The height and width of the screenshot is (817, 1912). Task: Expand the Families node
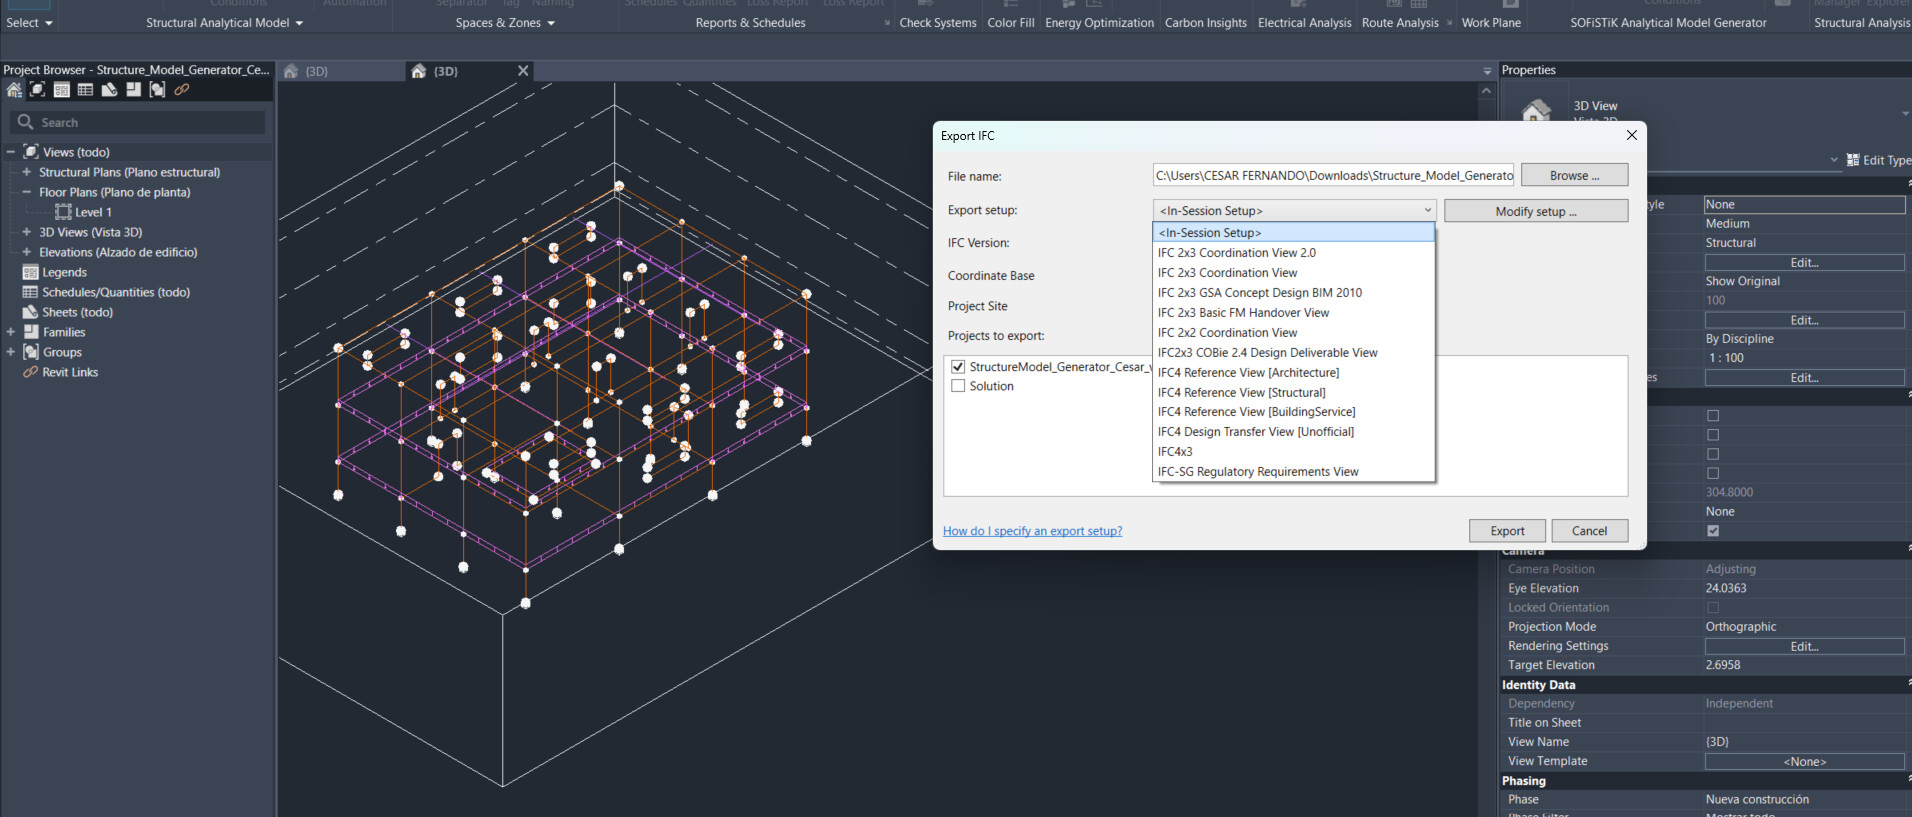pyautogui.click(x=10, y=332)
